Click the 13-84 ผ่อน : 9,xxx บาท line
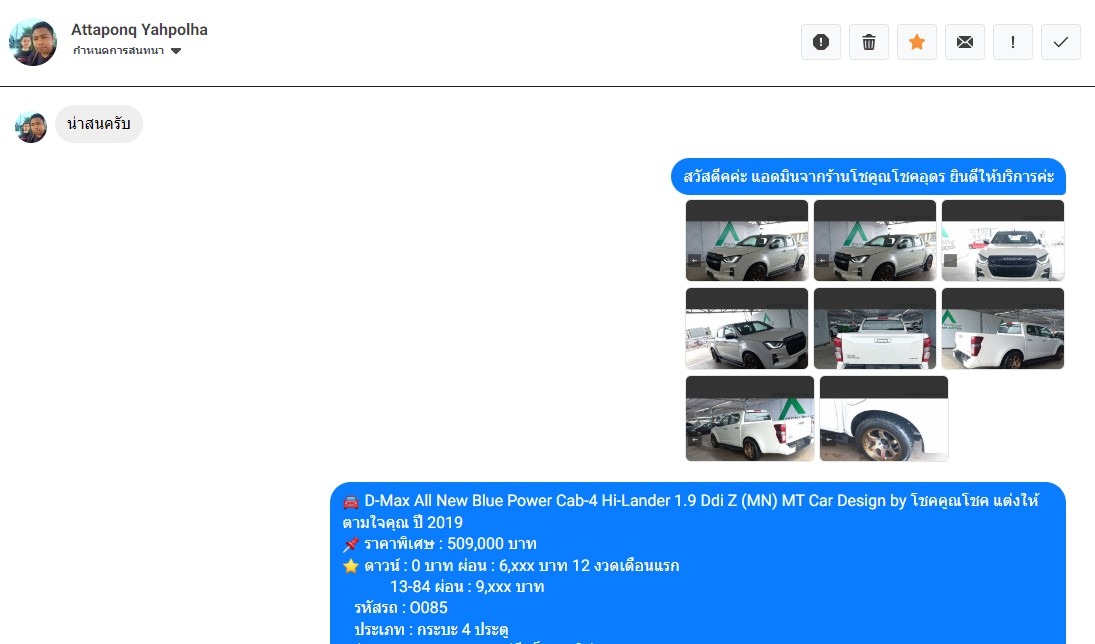Viewport: 1095px width, 644px height. tap(466, 587)
